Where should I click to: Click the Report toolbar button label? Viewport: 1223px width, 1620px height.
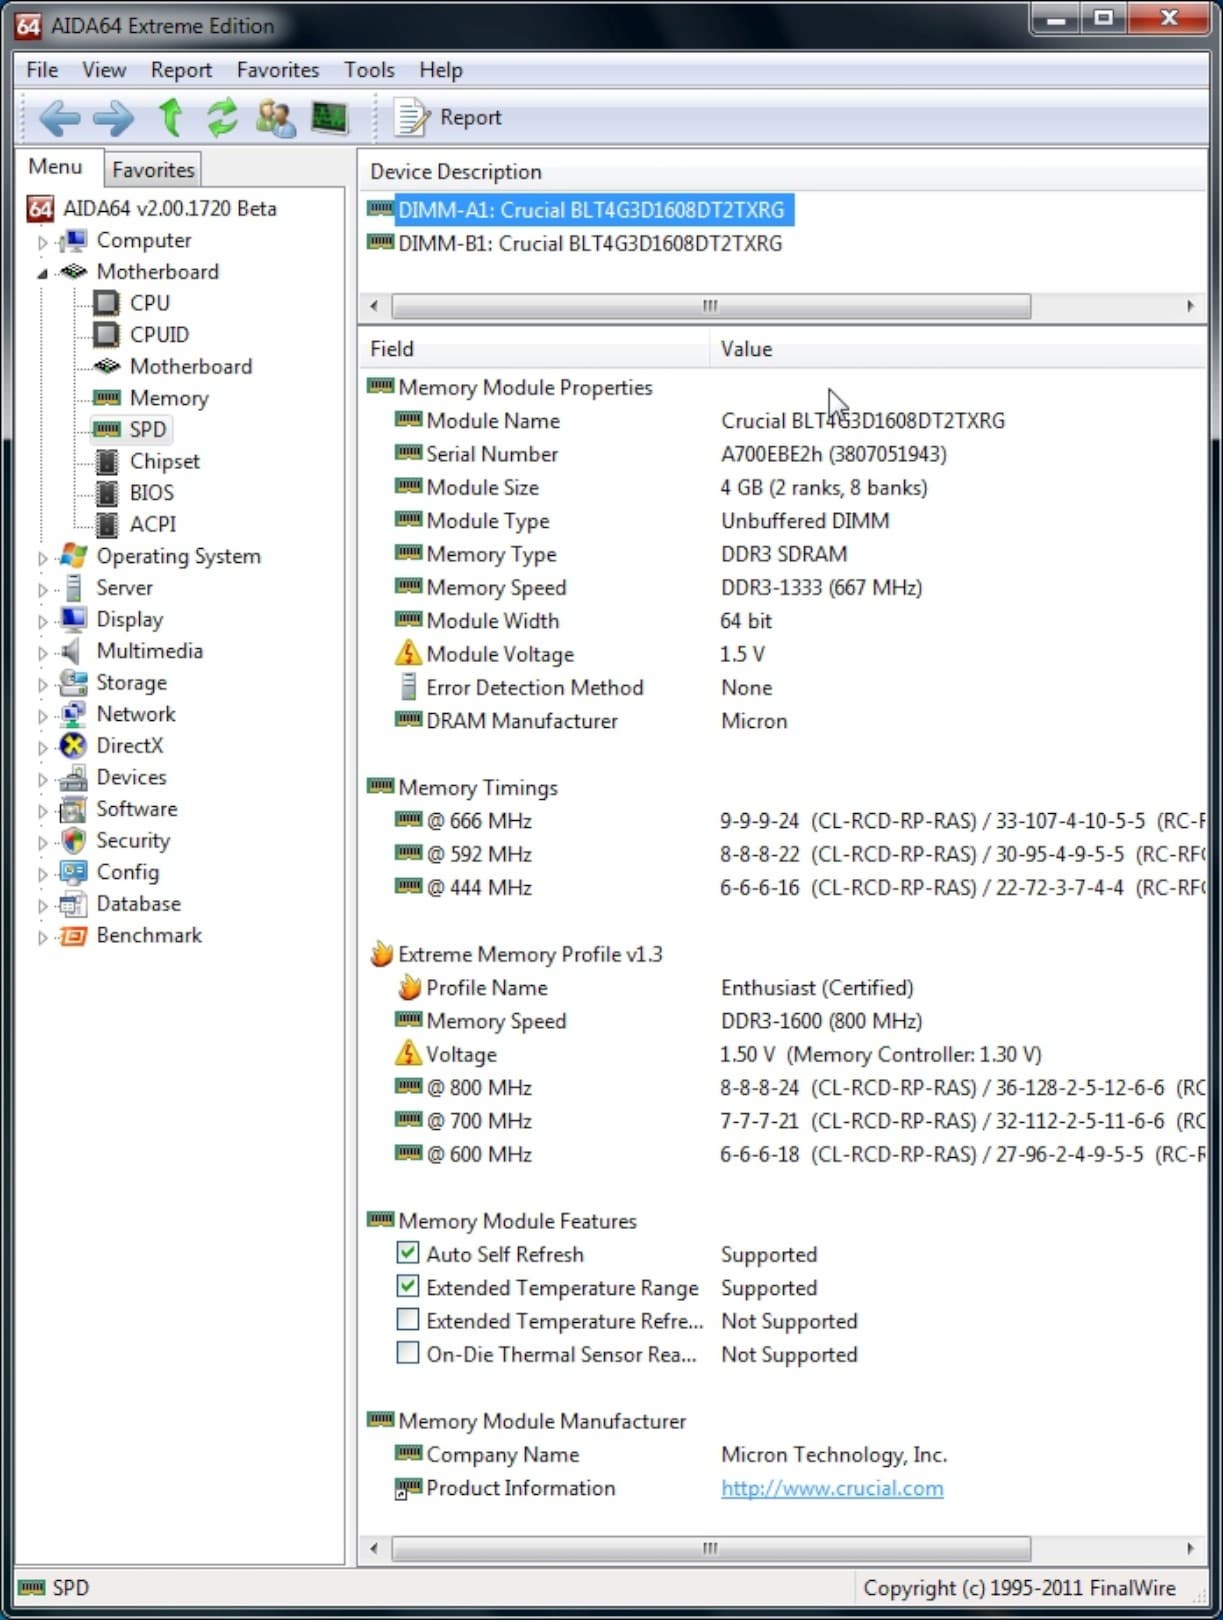point(470,118)
